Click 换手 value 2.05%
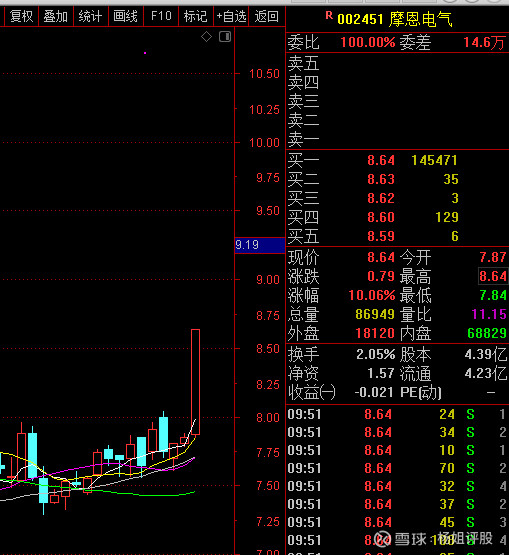This screenshot has width=509, height=555. pyautogui.click(x=376, y=354)
